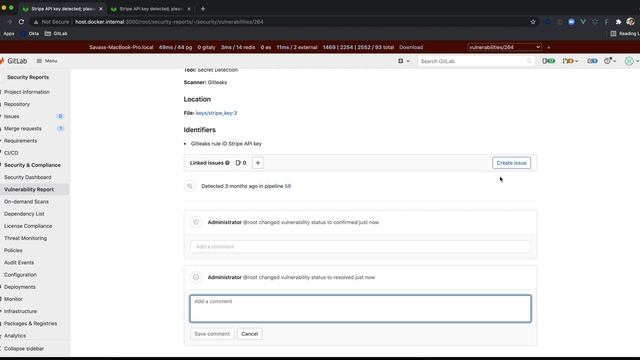Open License Compliance sidebar item
Viewport: 640px width, 360px height.
28,226
